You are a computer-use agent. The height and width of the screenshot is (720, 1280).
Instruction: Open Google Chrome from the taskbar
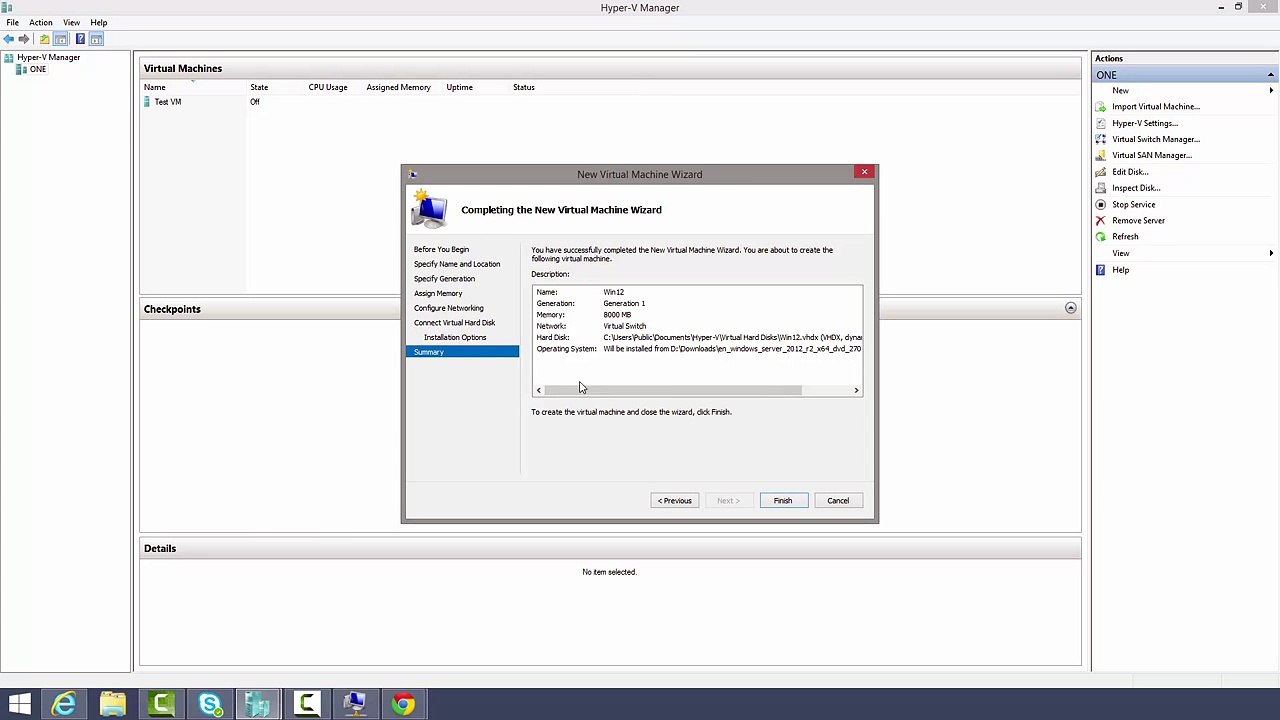coord(403,705)
